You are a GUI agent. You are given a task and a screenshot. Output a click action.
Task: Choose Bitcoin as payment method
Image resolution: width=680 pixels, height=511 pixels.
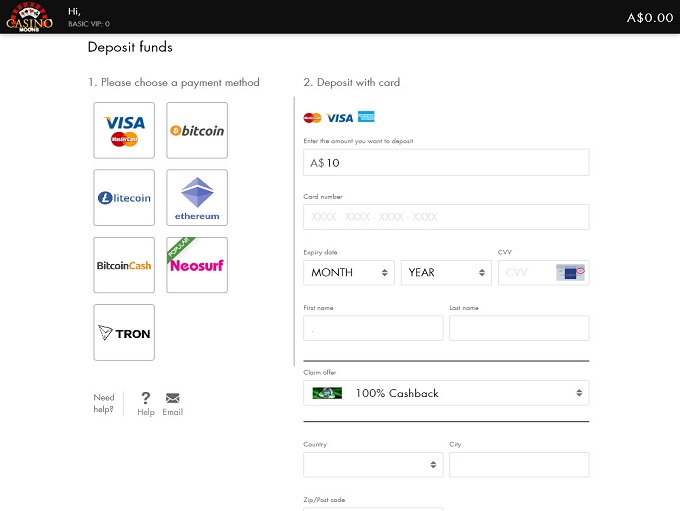click(197, 130)
